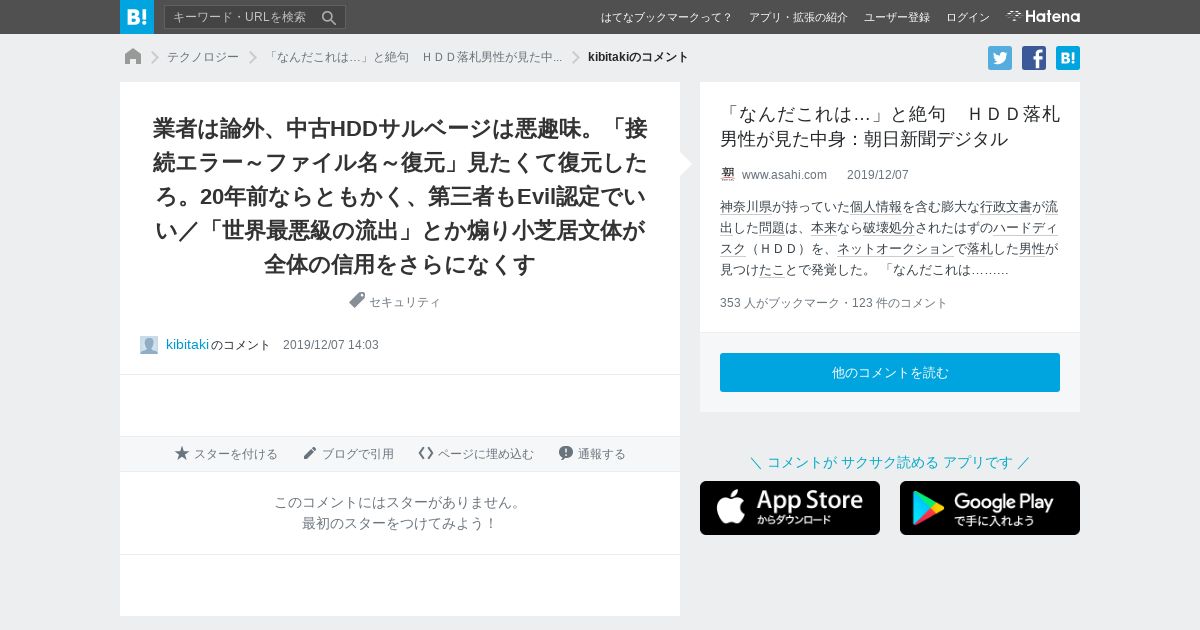This screenshot has height=630, width=1200.
Task: Share on Twitter icon
Action: coord(1000,58)
